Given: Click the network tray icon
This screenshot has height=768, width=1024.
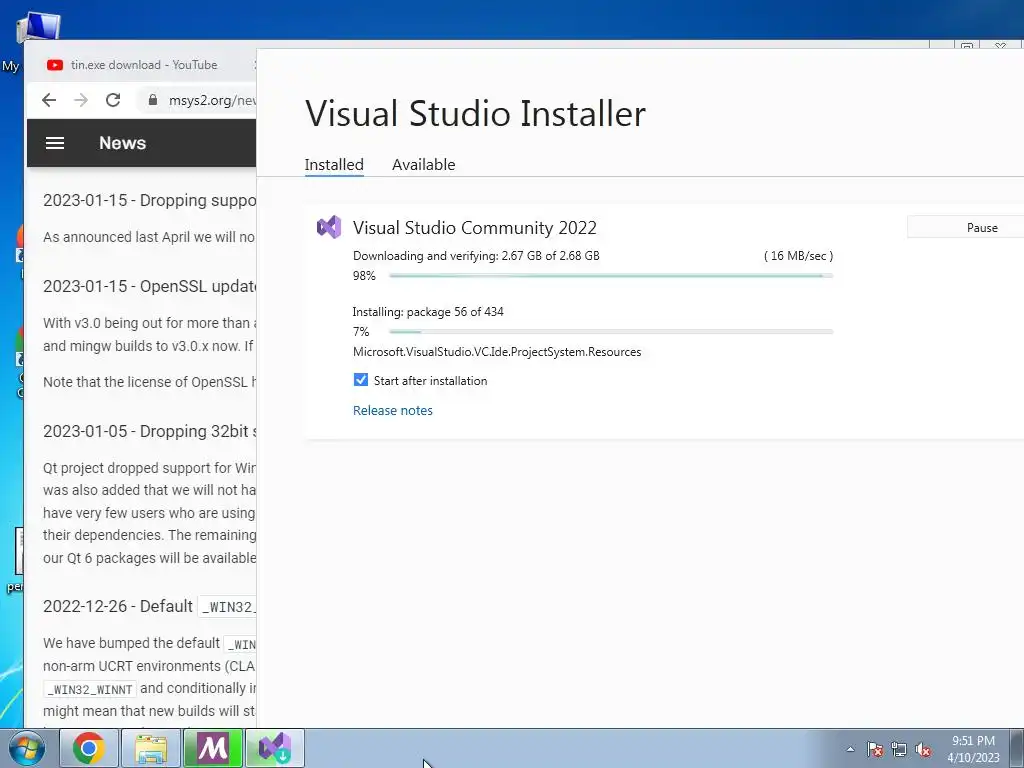Looking at the screenshot, I should click(899, 749).
